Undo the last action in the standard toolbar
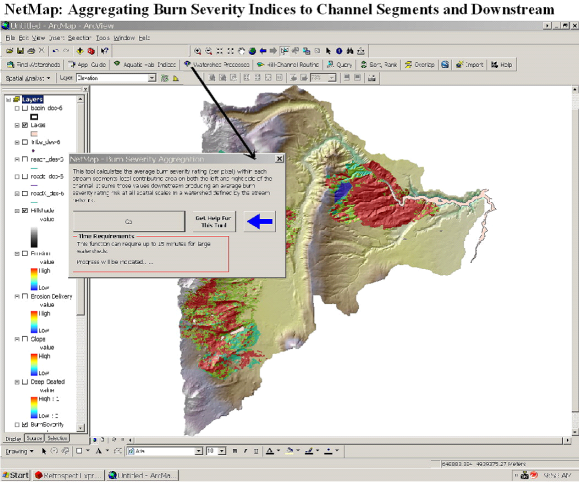The height and width of the screenshot is (483, 579). click(56, 51)
